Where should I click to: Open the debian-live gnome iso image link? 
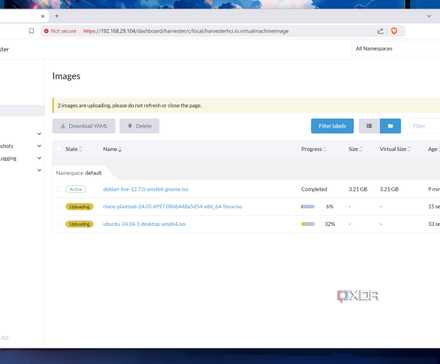point(146,189)
